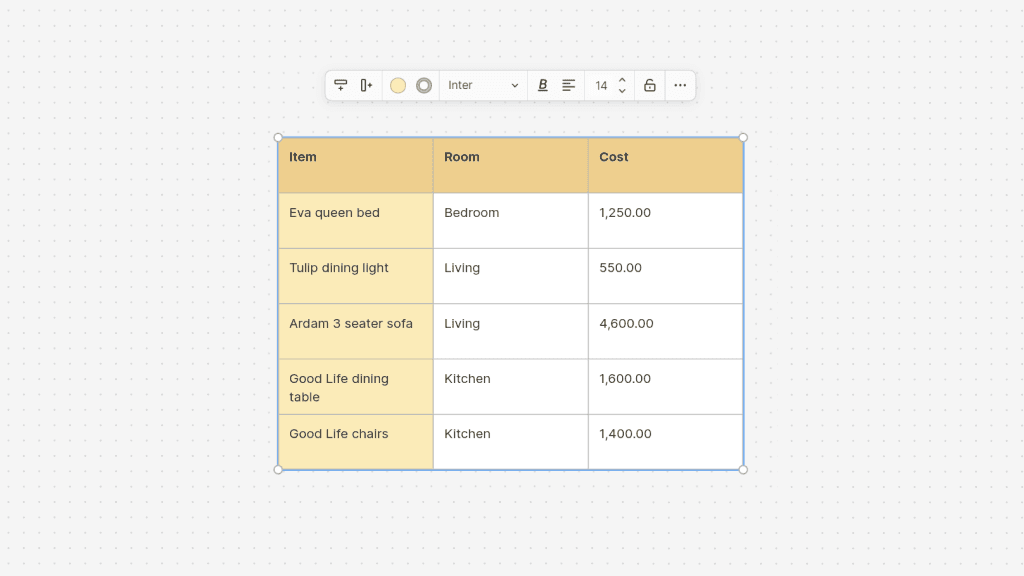
Task: Select the Tulip dining light cell
Action: pyautogui.click(x=356, y=276)
